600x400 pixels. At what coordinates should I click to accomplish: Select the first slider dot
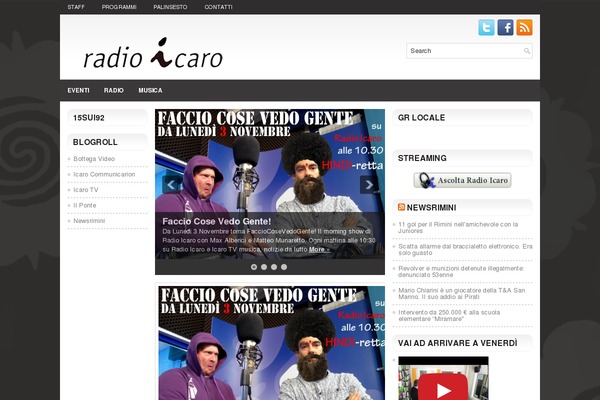[254, 267]
